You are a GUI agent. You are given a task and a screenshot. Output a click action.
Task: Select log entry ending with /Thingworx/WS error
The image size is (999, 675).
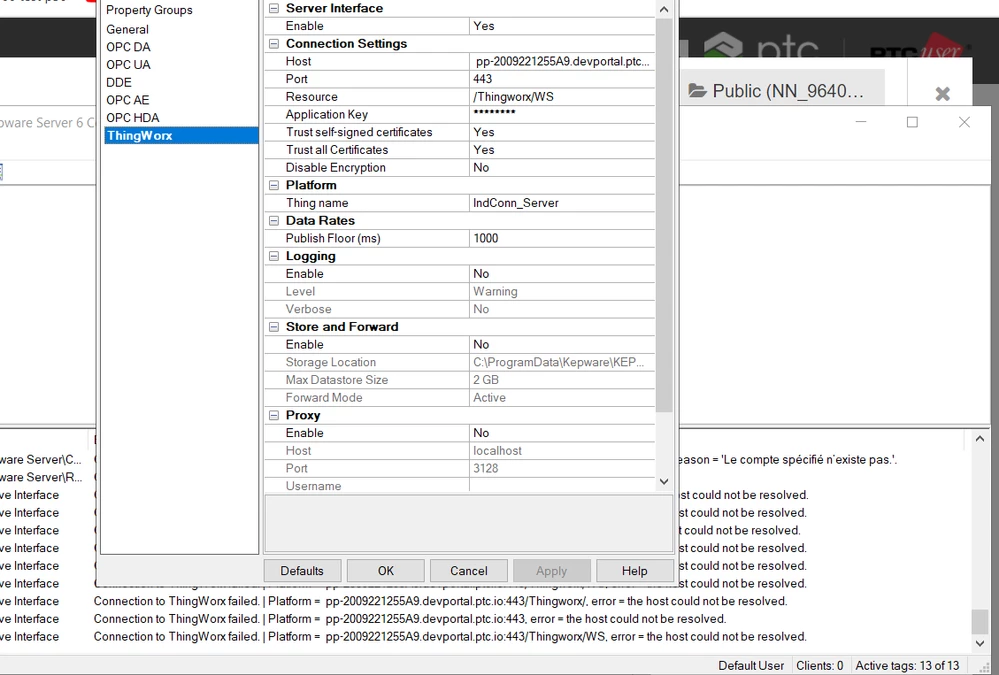(x=450, y=637)
